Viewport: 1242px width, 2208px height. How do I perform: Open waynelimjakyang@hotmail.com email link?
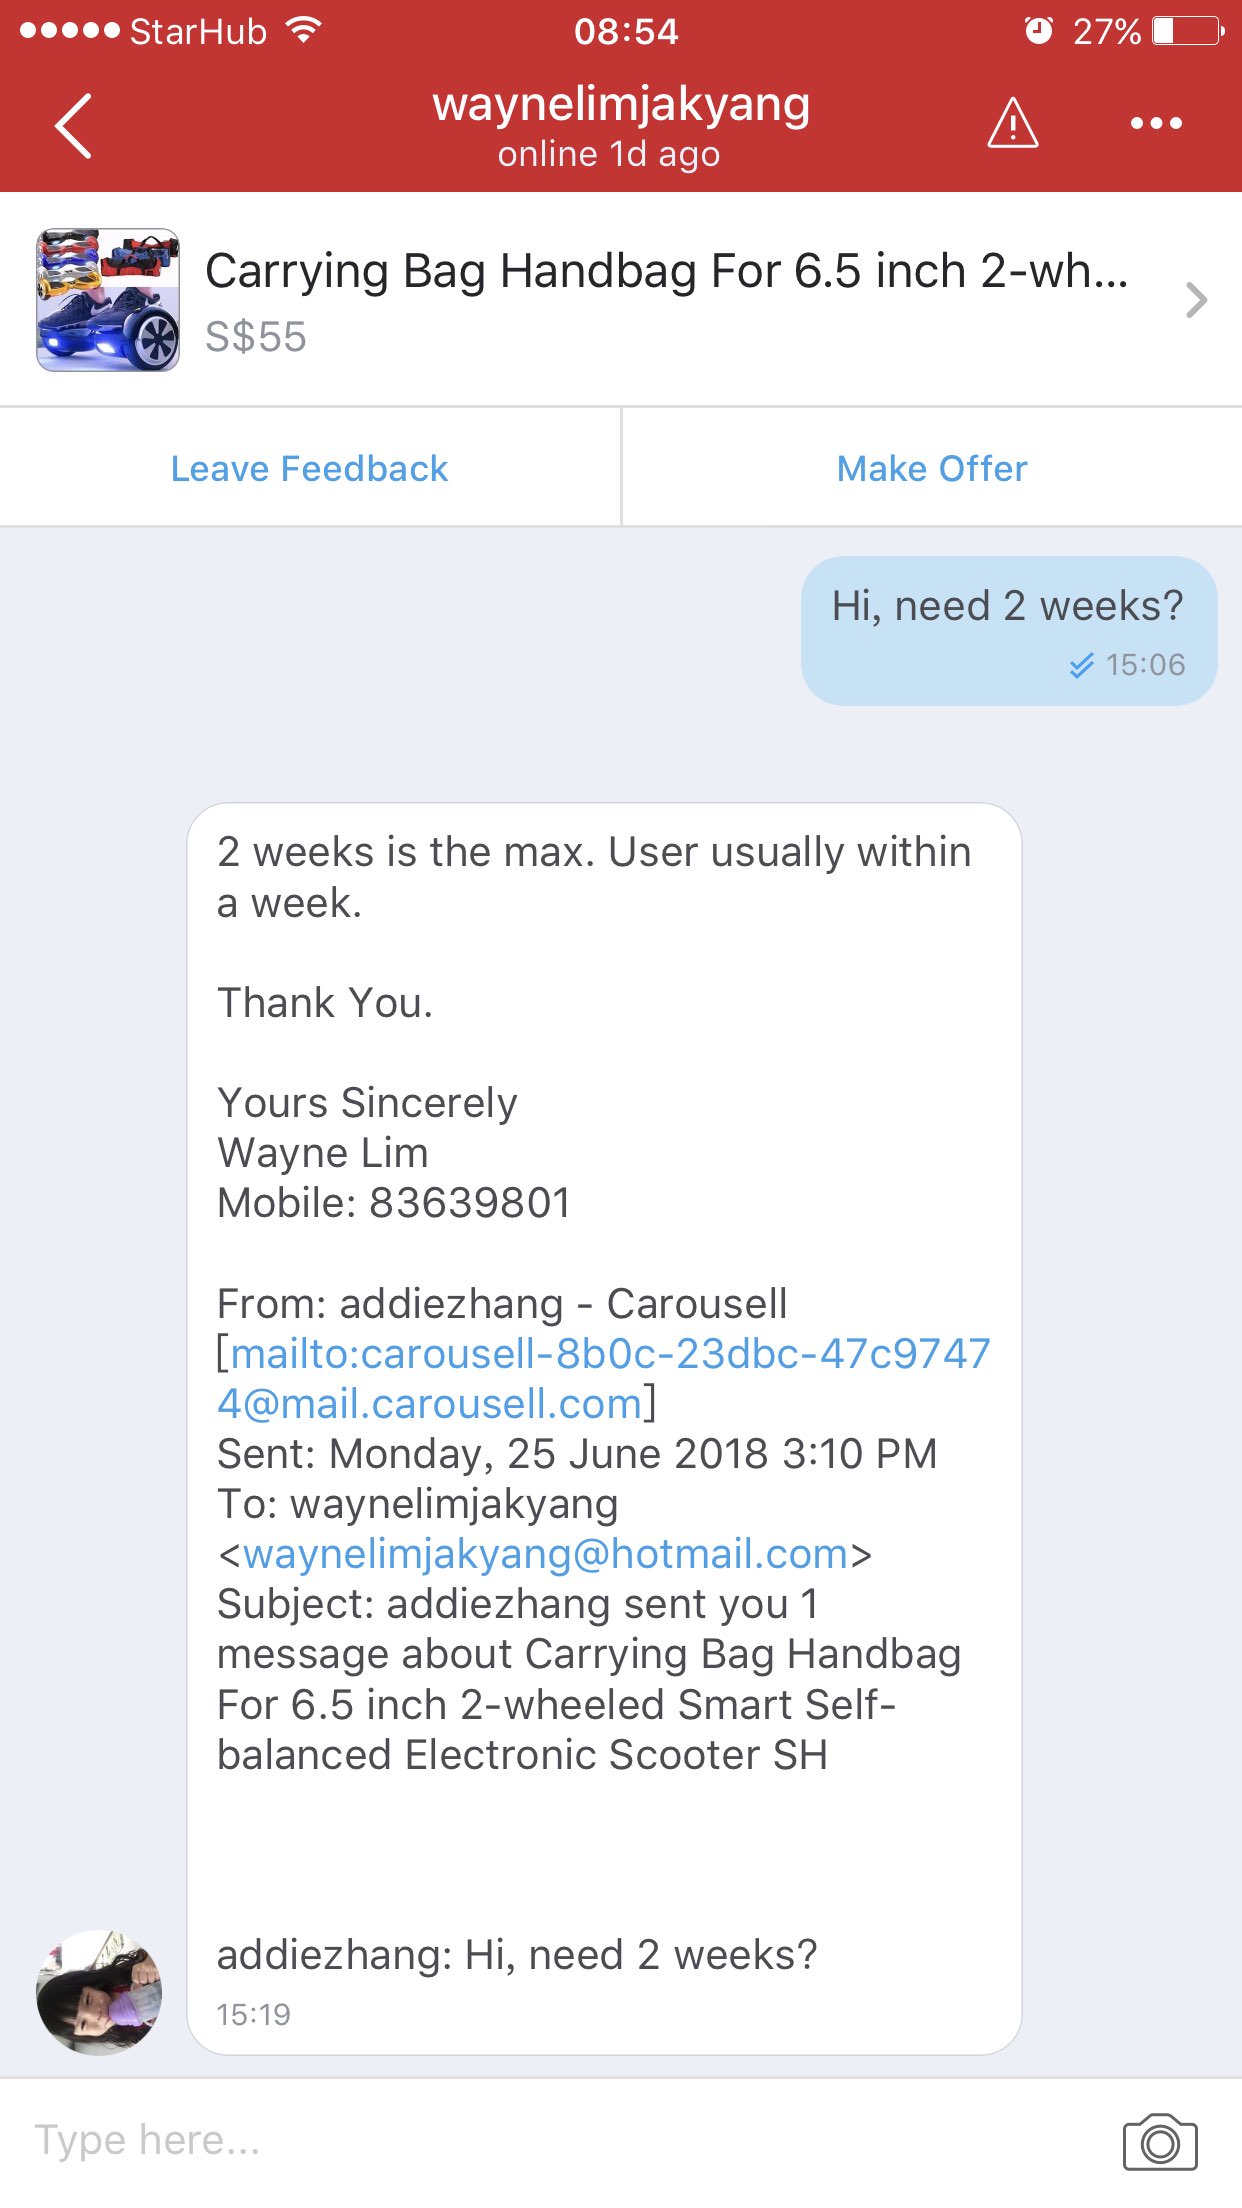(x=546, y=1554)
